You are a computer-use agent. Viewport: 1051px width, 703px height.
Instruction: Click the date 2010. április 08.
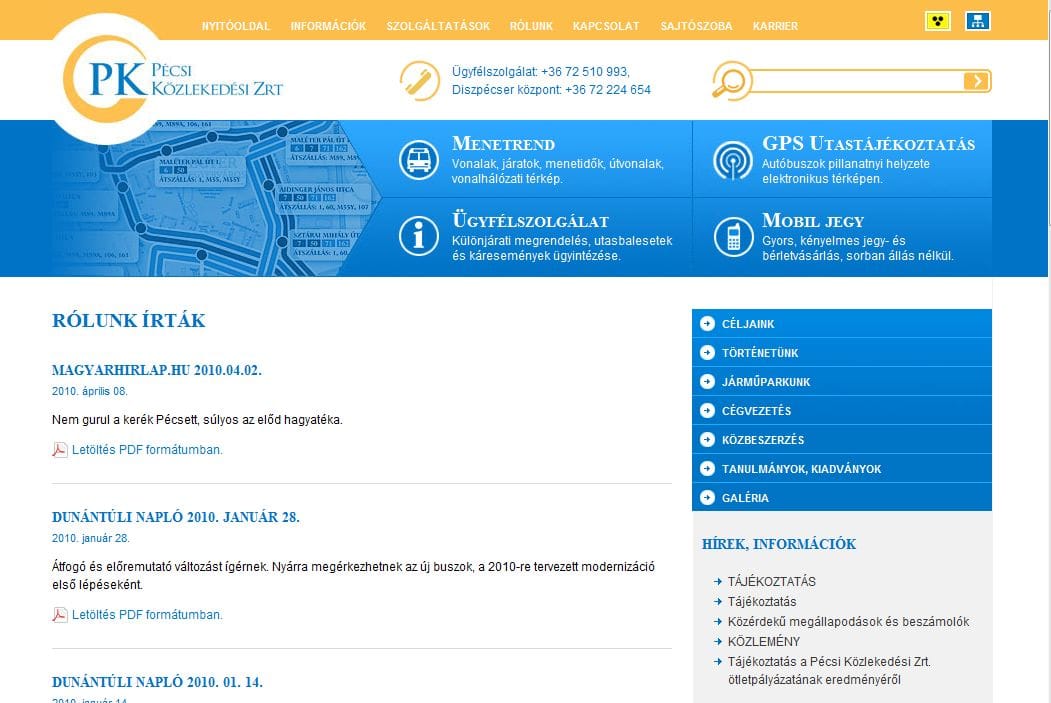90,391
